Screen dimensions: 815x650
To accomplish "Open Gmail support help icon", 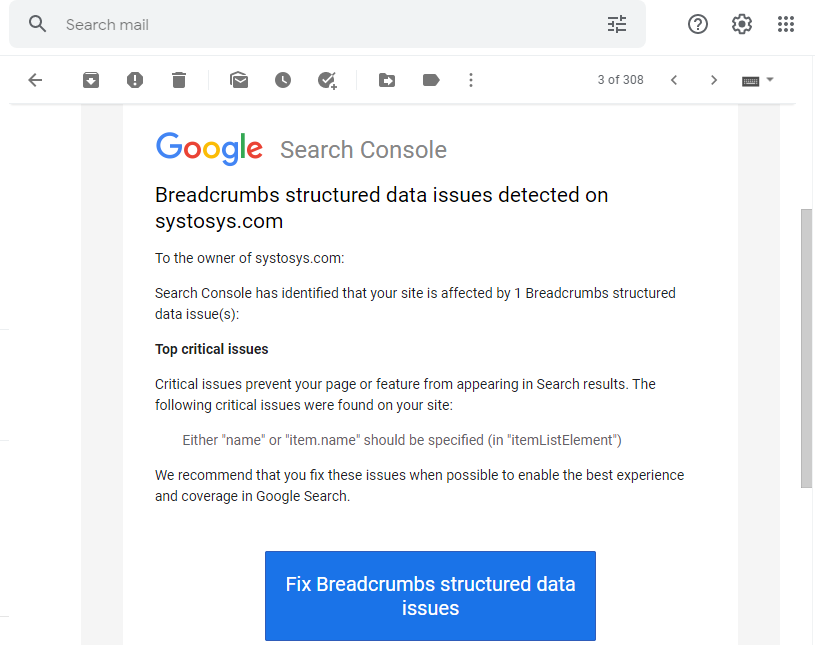I will [698, 24].
